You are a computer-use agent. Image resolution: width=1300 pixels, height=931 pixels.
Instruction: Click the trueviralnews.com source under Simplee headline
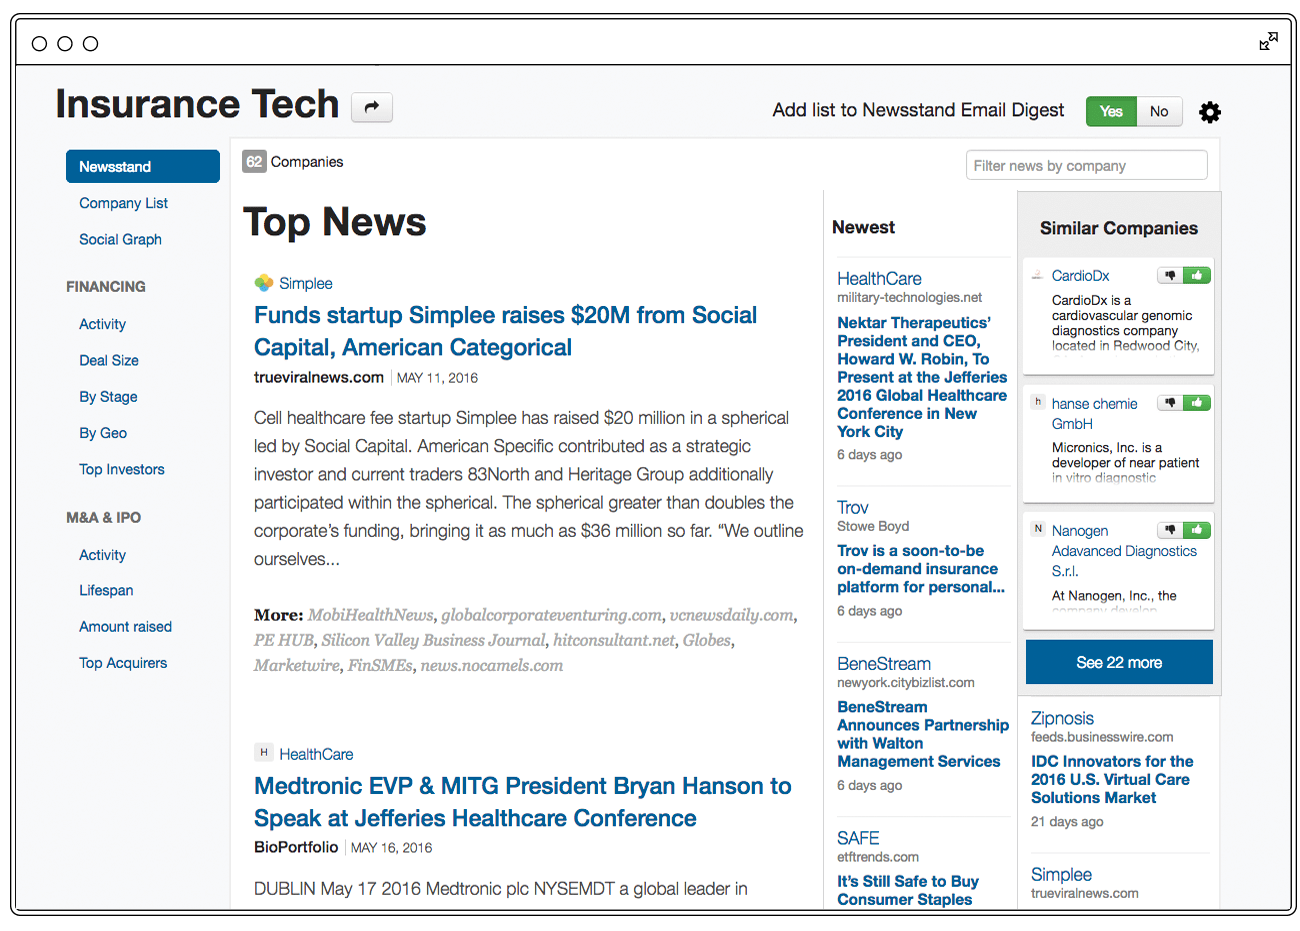point(319,377)
